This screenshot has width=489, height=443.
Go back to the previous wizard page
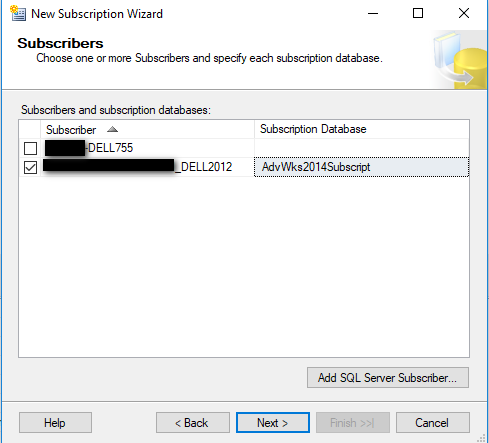pos(193,423)
